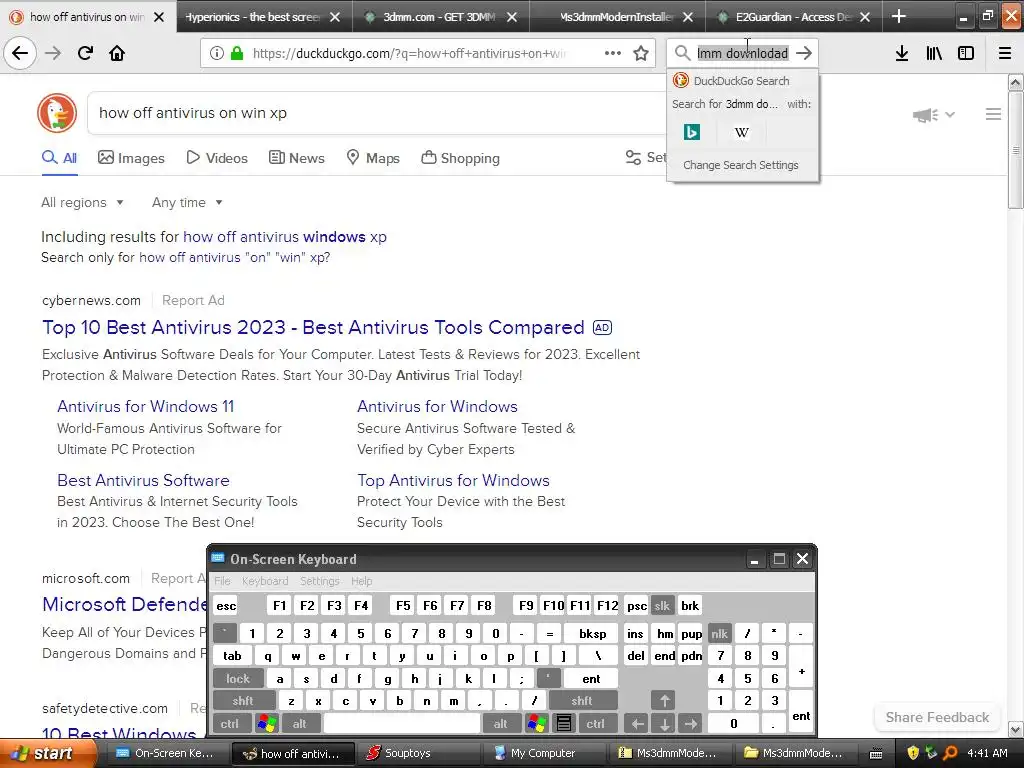This screenshot has height=768, width=1024.
Task: Toggle the nlk num lock key
Action: [720, 633]
